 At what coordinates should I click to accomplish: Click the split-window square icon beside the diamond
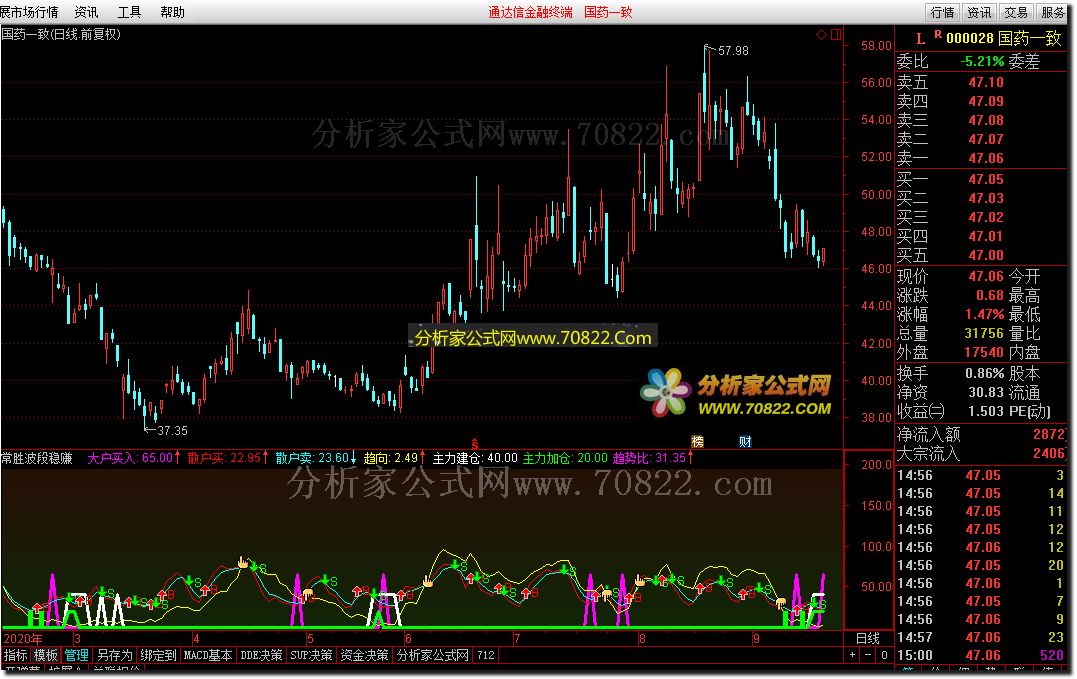coord(836,34)
